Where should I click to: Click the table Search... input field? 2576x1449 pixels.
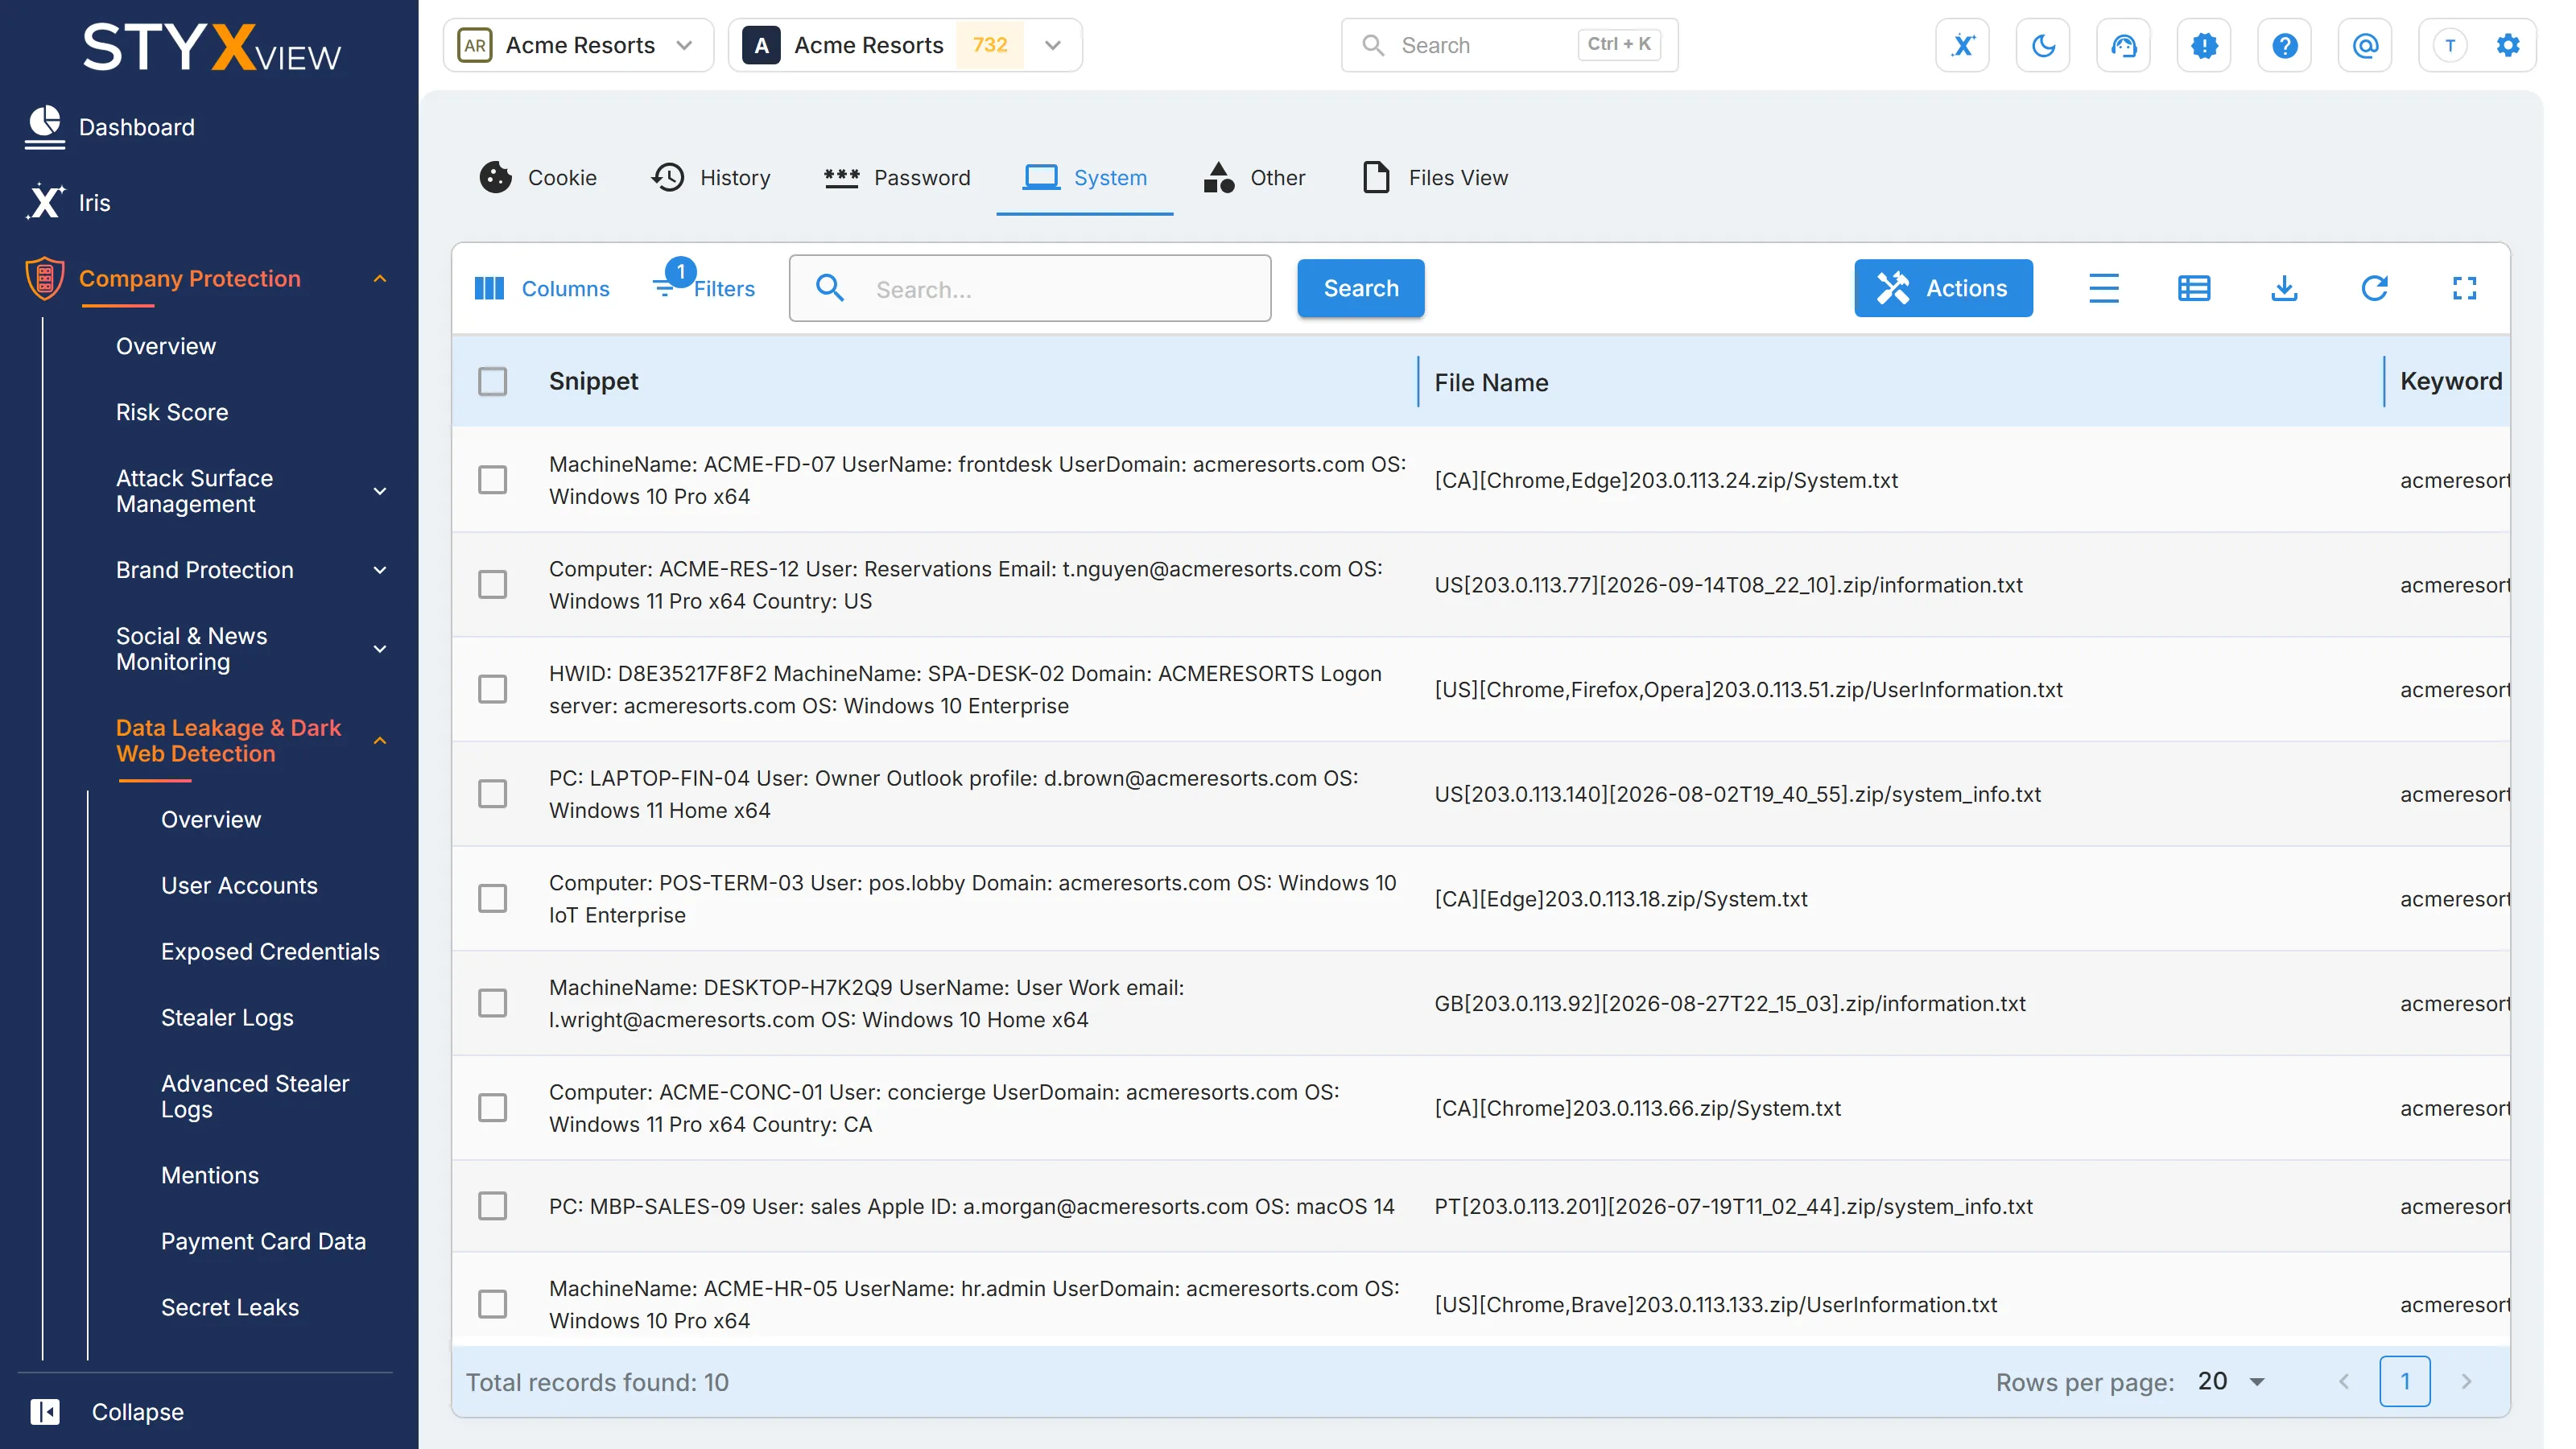(1029, 288)
